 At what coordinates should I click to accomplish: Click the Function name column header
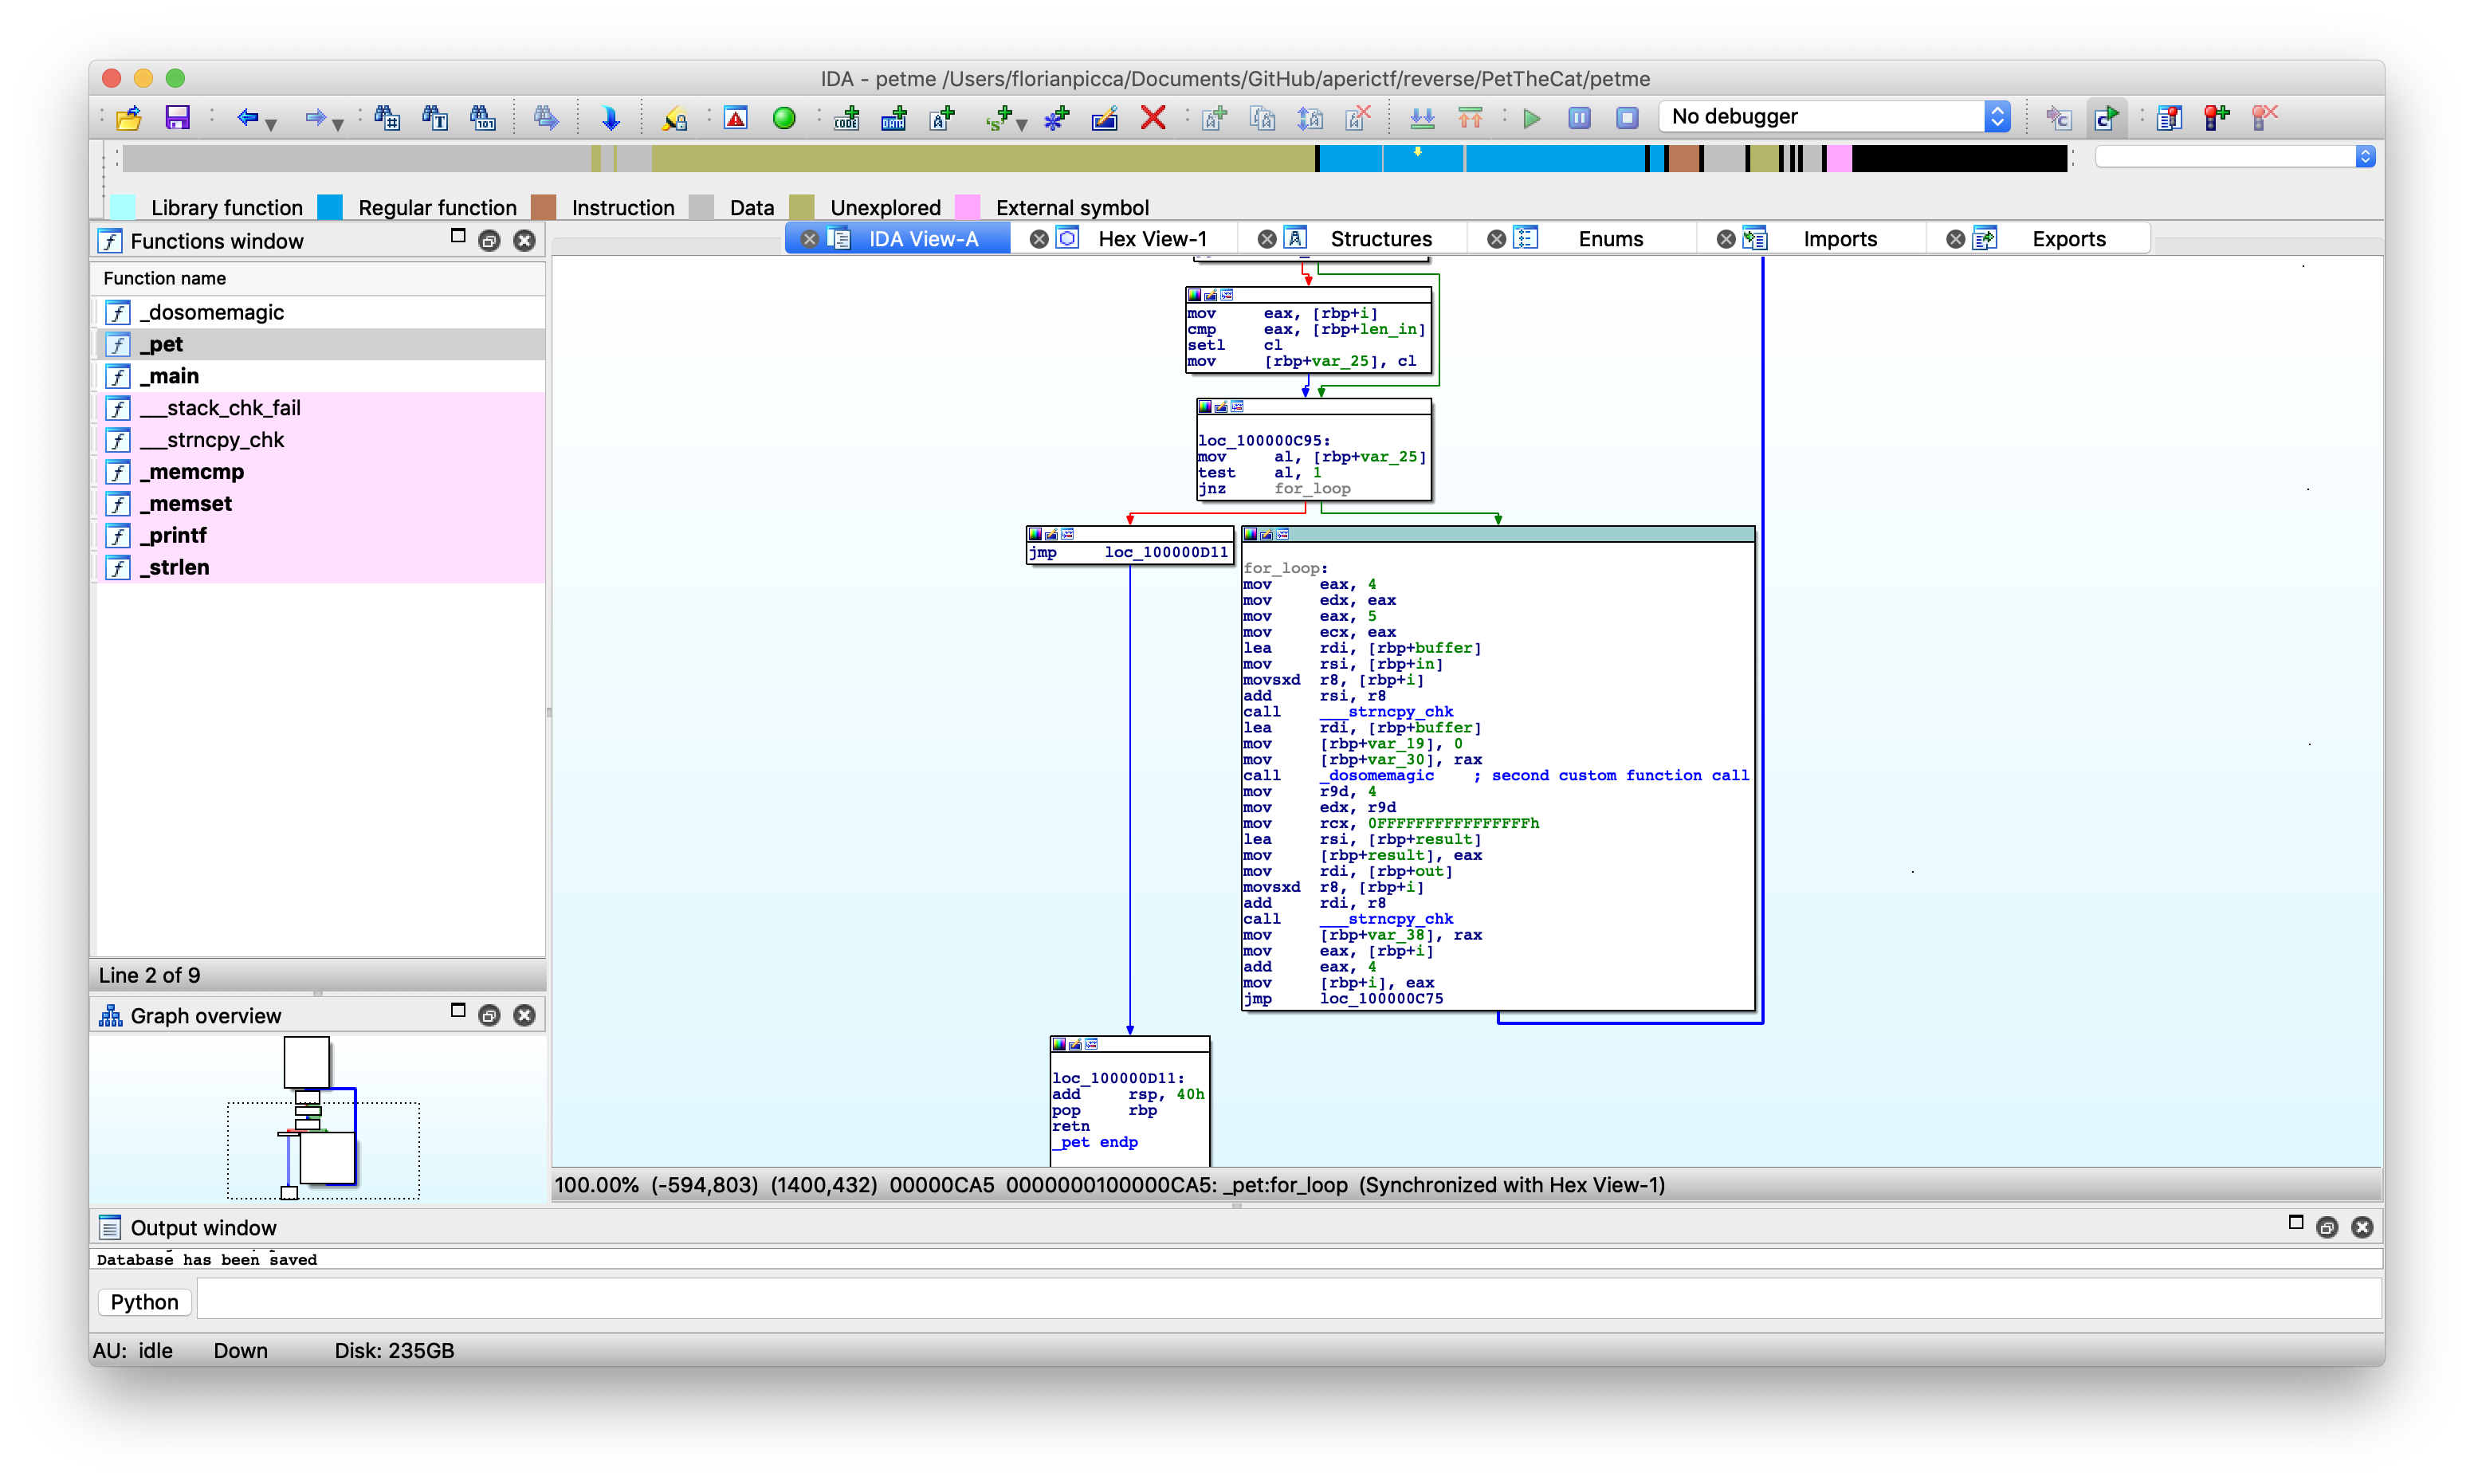320,278
